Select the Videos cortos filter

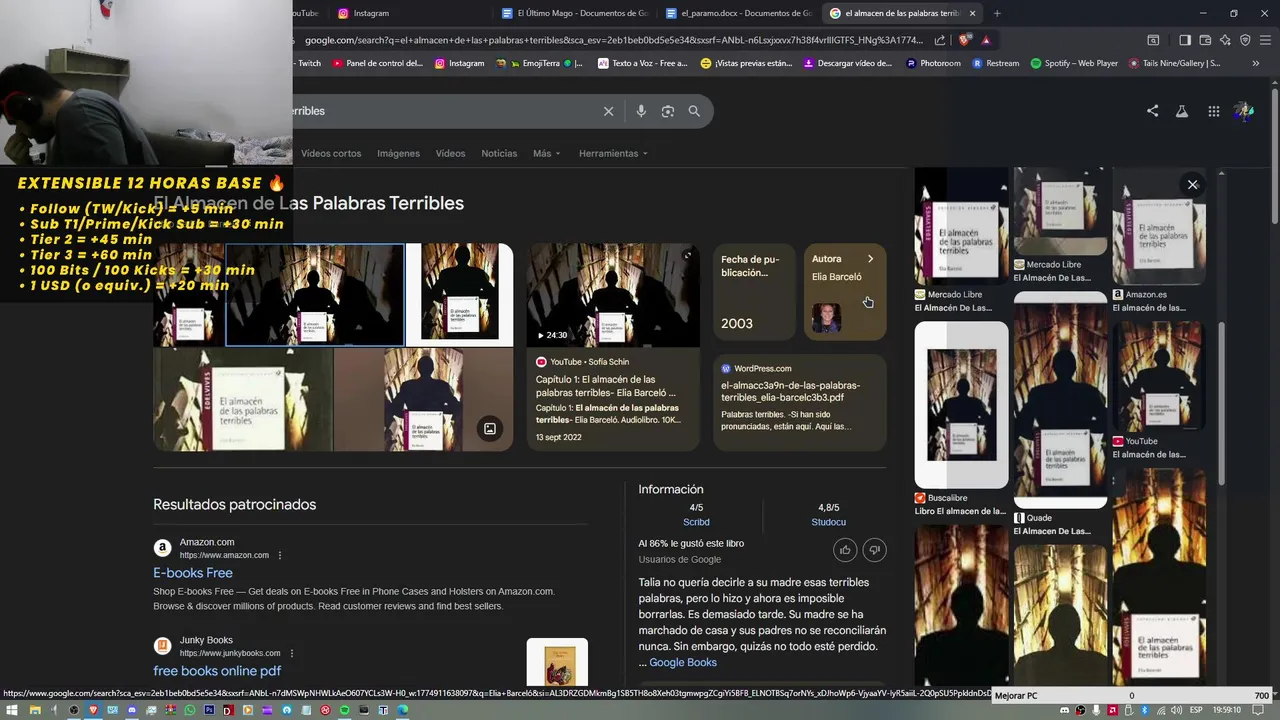tap(331, 153)
